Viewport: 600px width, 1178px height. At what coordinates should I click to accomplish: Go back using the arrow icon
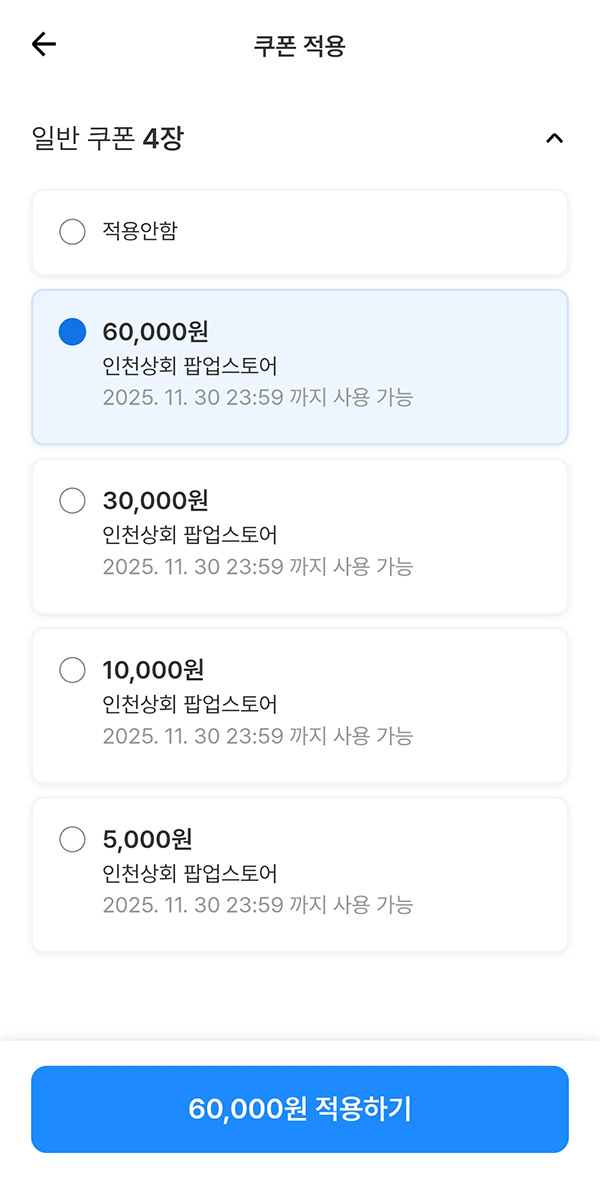(x=44, y=45)
